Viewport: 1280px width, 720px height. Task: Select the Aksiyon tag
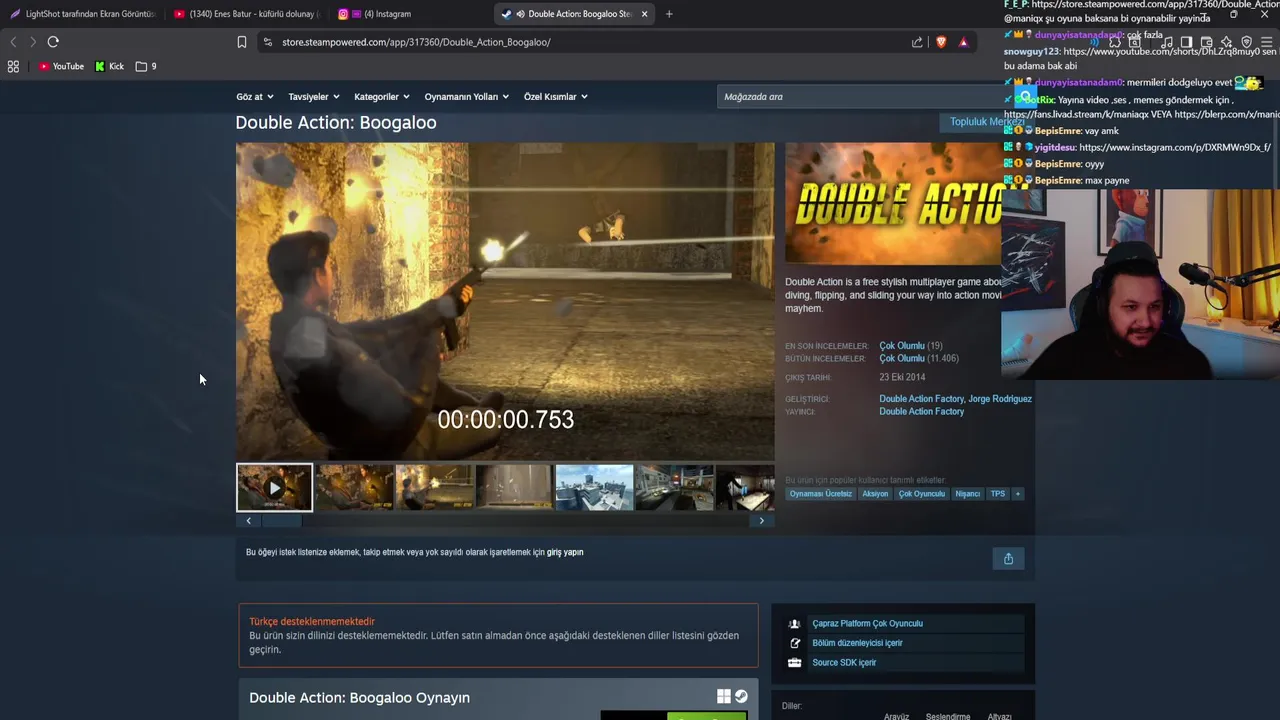pyautogui.click(x=875, y=494)
